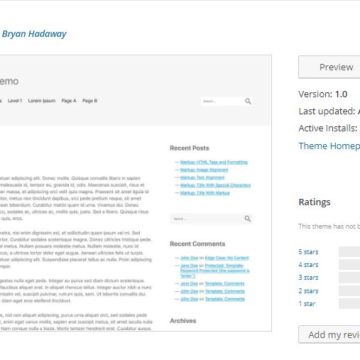Click the 3 stars rating bar

pos(349,277)
